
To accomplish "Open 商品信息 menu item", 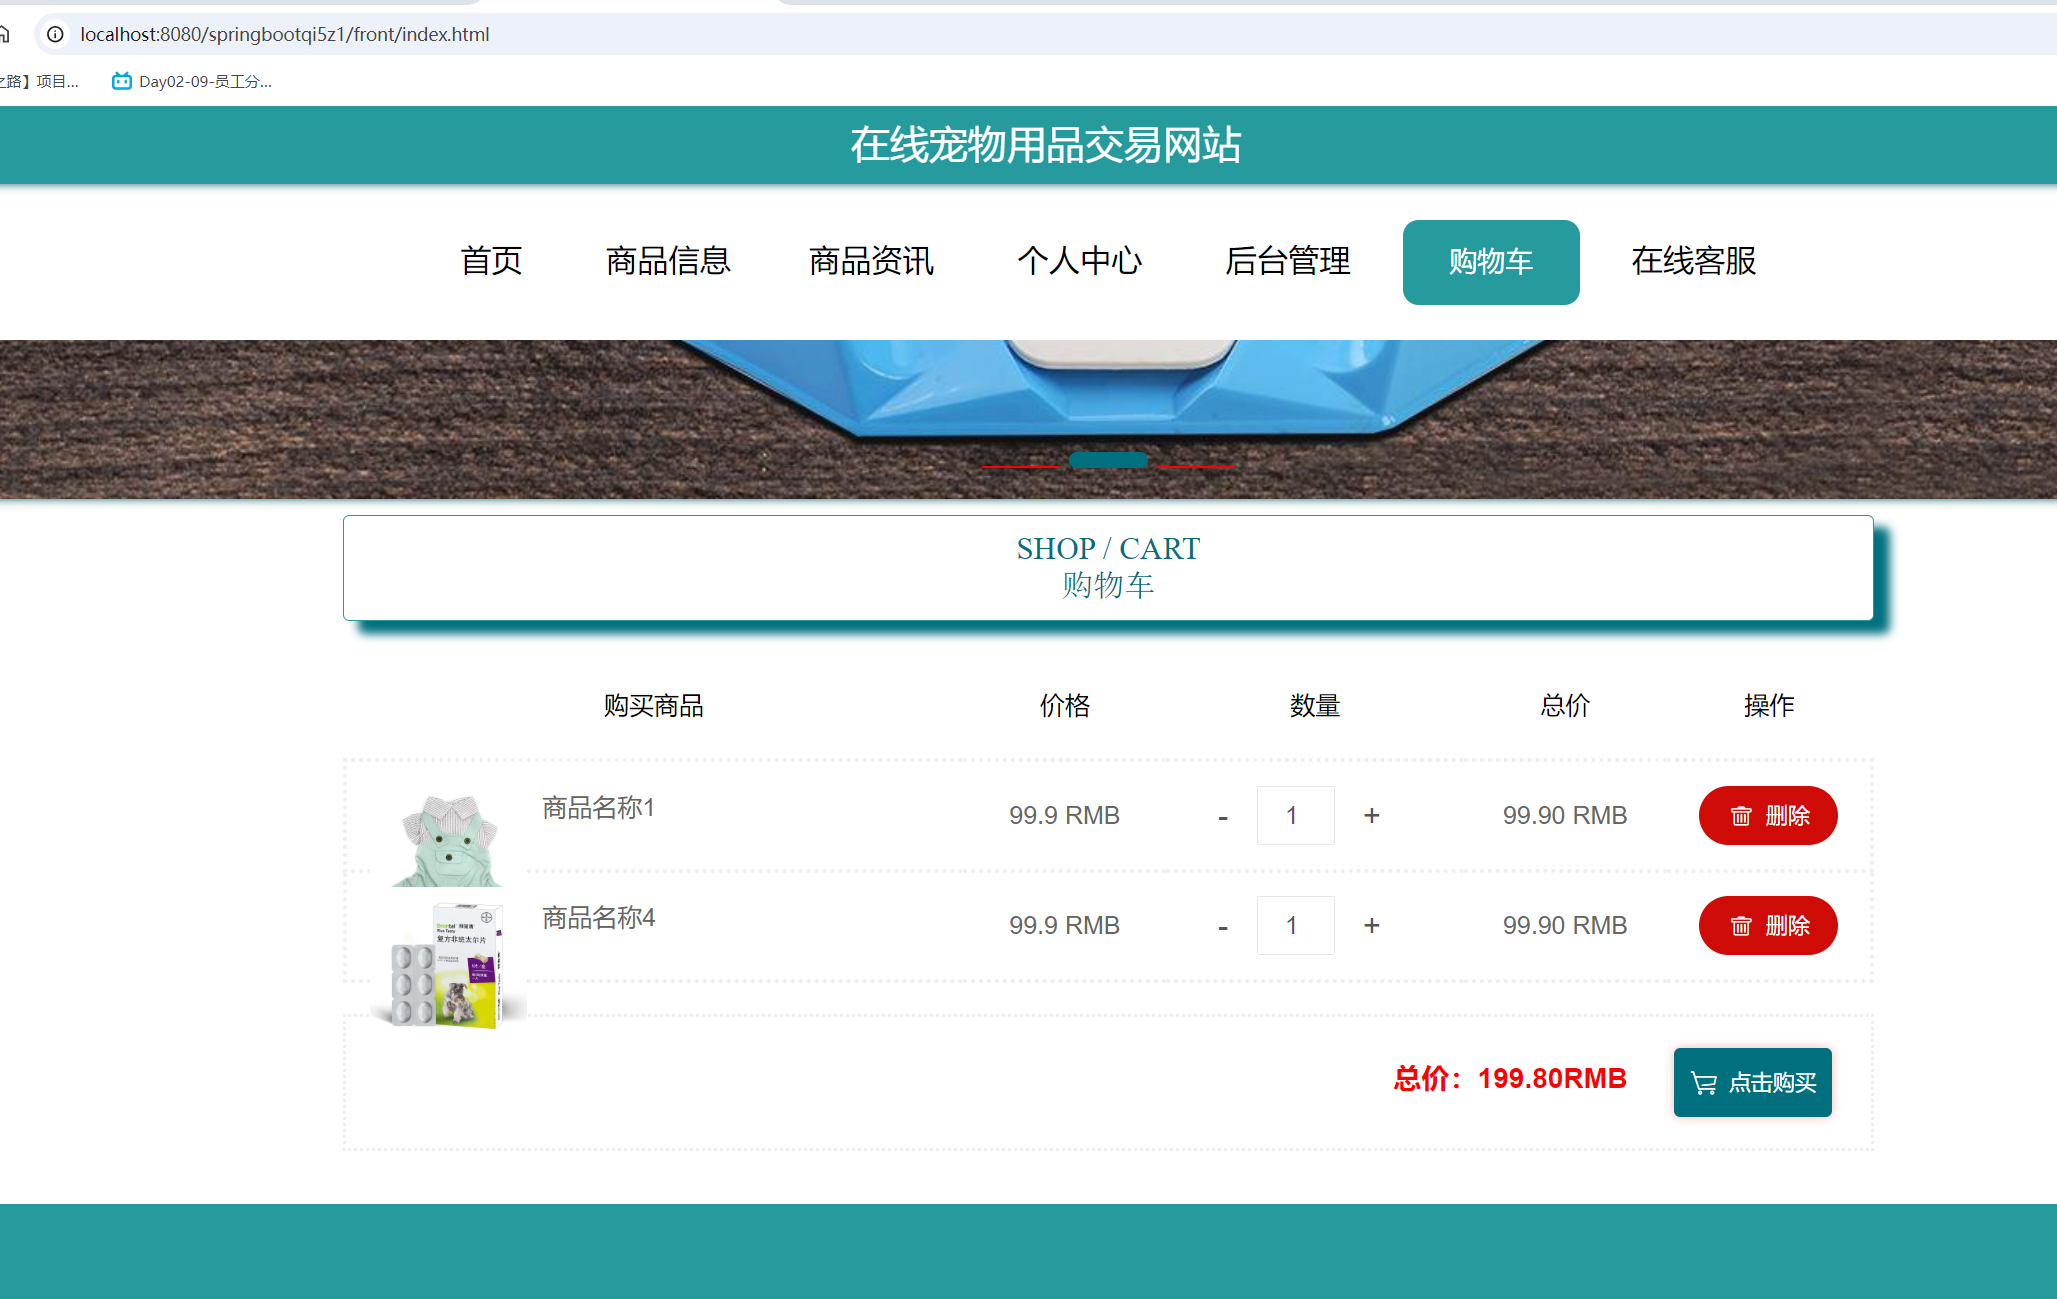I will tap(668, 261).
